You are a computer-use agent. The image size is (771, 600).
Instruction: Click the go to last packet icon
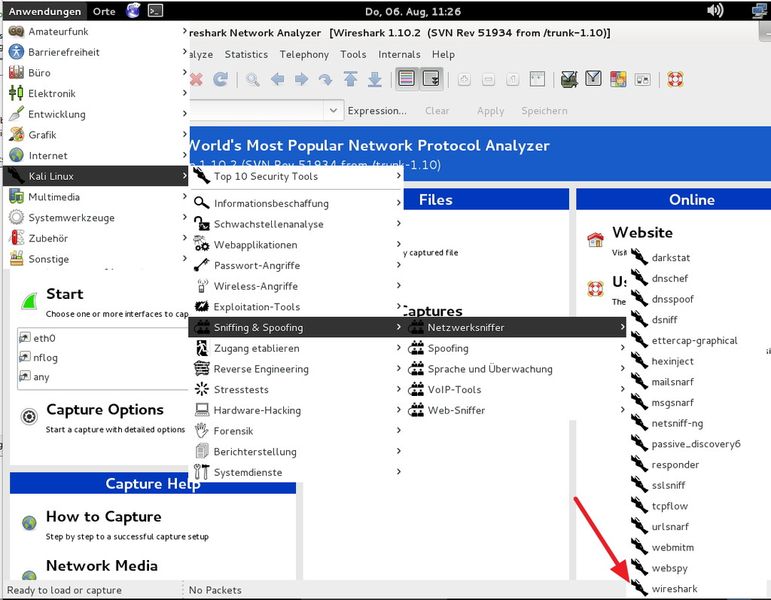pyautogui.click(x=375, y=79)
